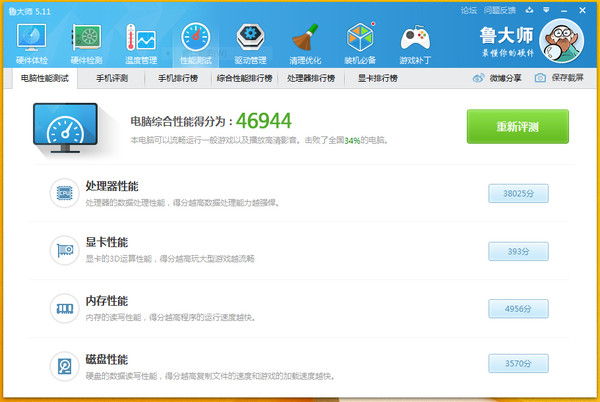The width and height of the screenshot is (600, 402).
Task: Open the 硬件体检 hardware checkup icon
Action: (31, 38)
